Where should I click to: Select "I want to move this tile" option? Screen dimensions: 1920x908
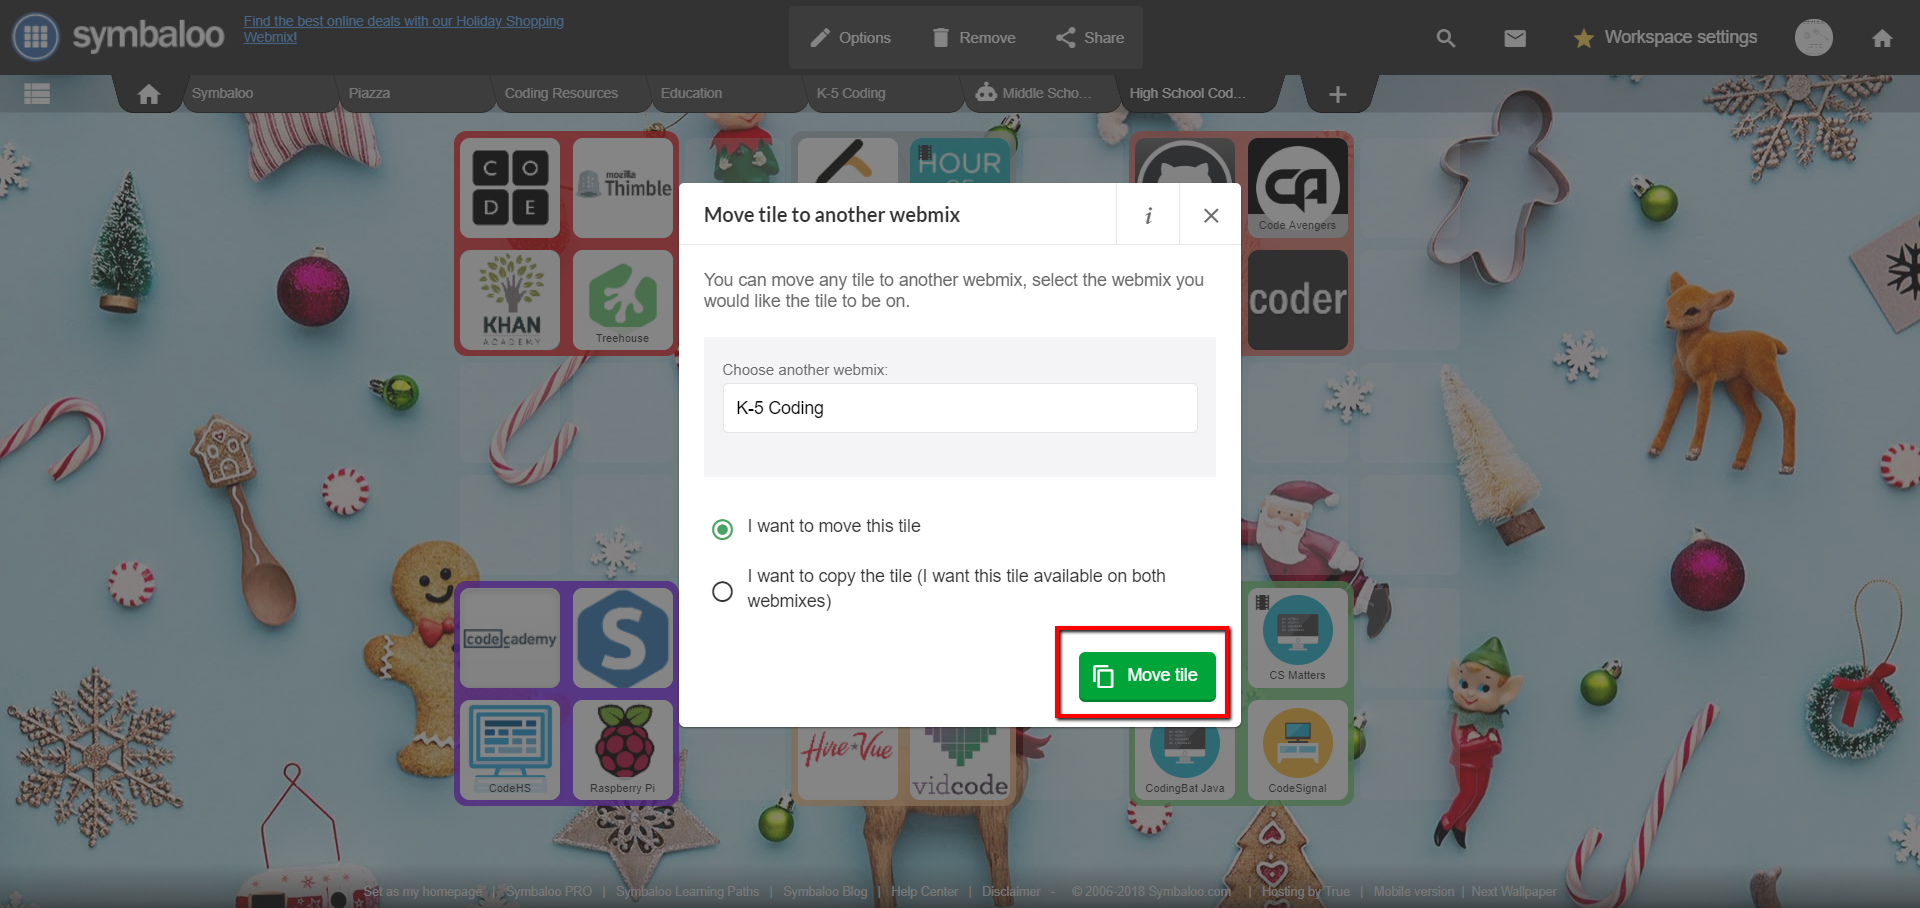(722, 528)
